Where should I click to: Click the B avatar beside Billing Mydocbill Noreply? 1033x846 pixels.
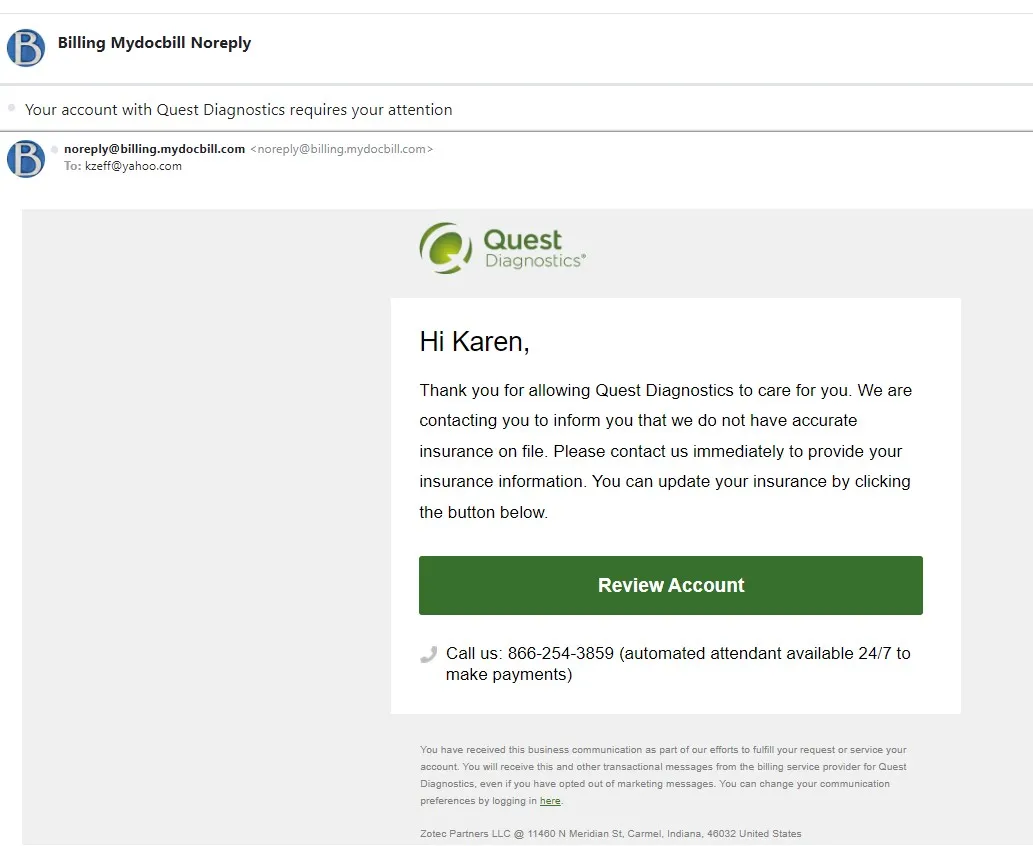pyautogui.click(x=26, y=47)
